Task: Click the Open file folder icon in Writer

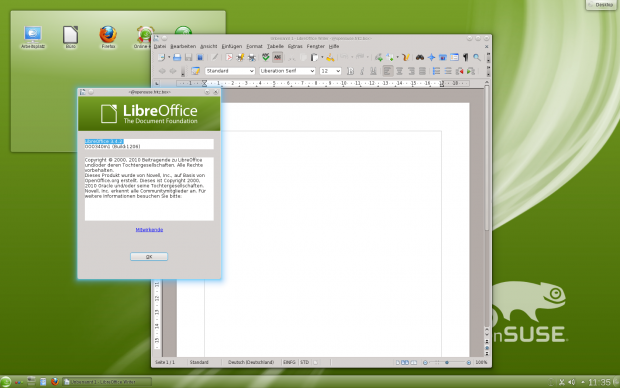Action: coord(177,58)
